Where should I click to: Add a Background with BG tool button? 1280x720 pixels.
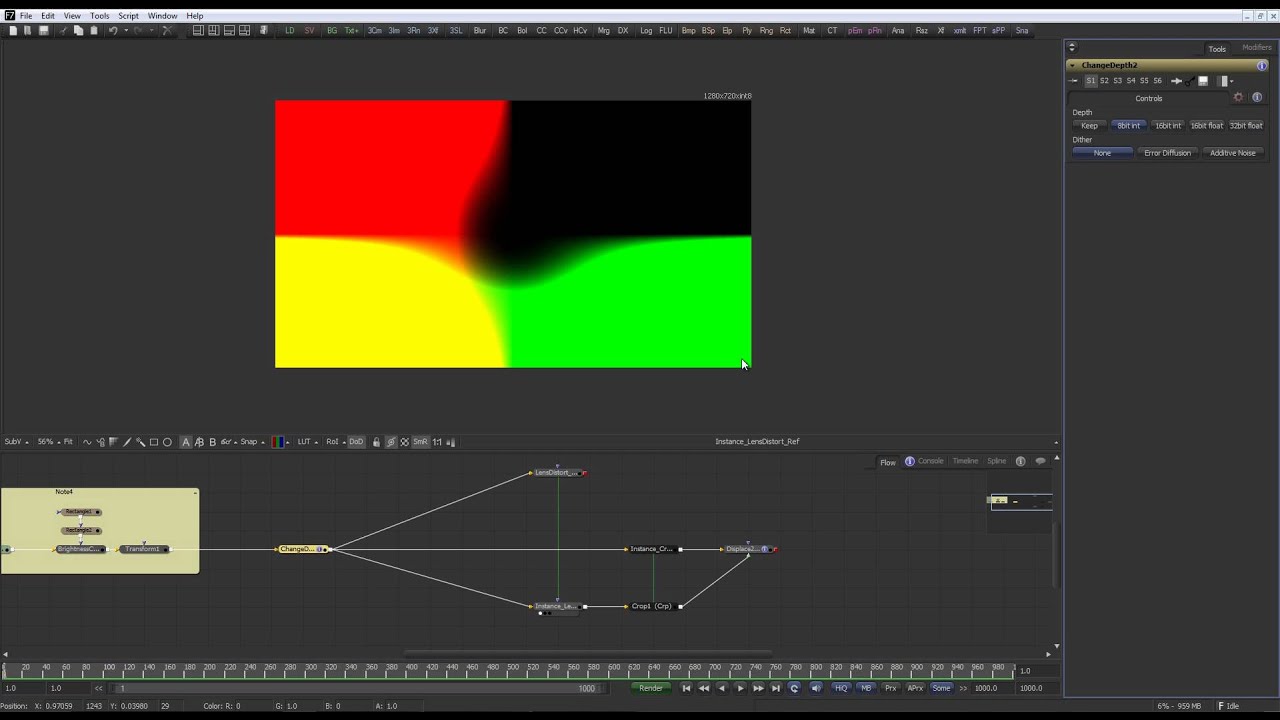pos(332,31)
